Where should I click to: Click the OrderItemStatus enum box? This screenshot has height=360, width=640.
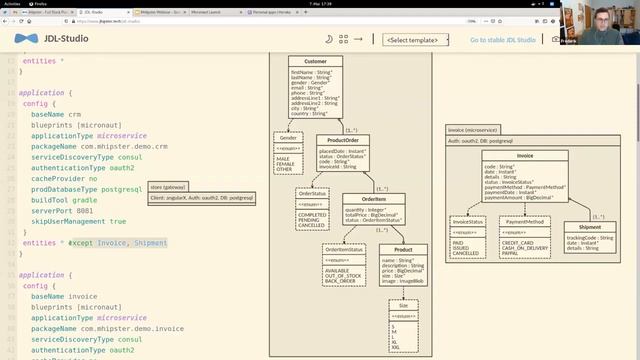coord(344,265)
